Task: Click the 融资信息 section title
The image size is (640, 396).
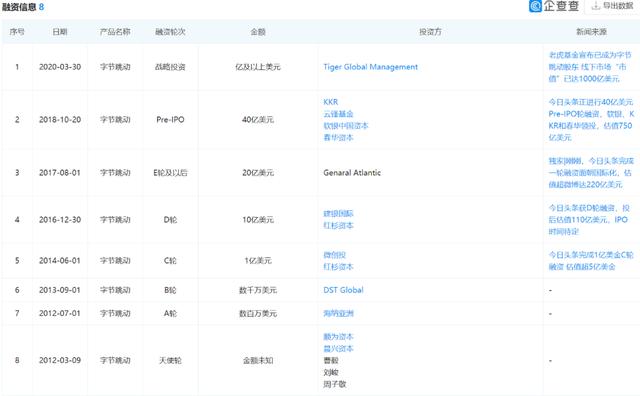Action: [19, 7]
